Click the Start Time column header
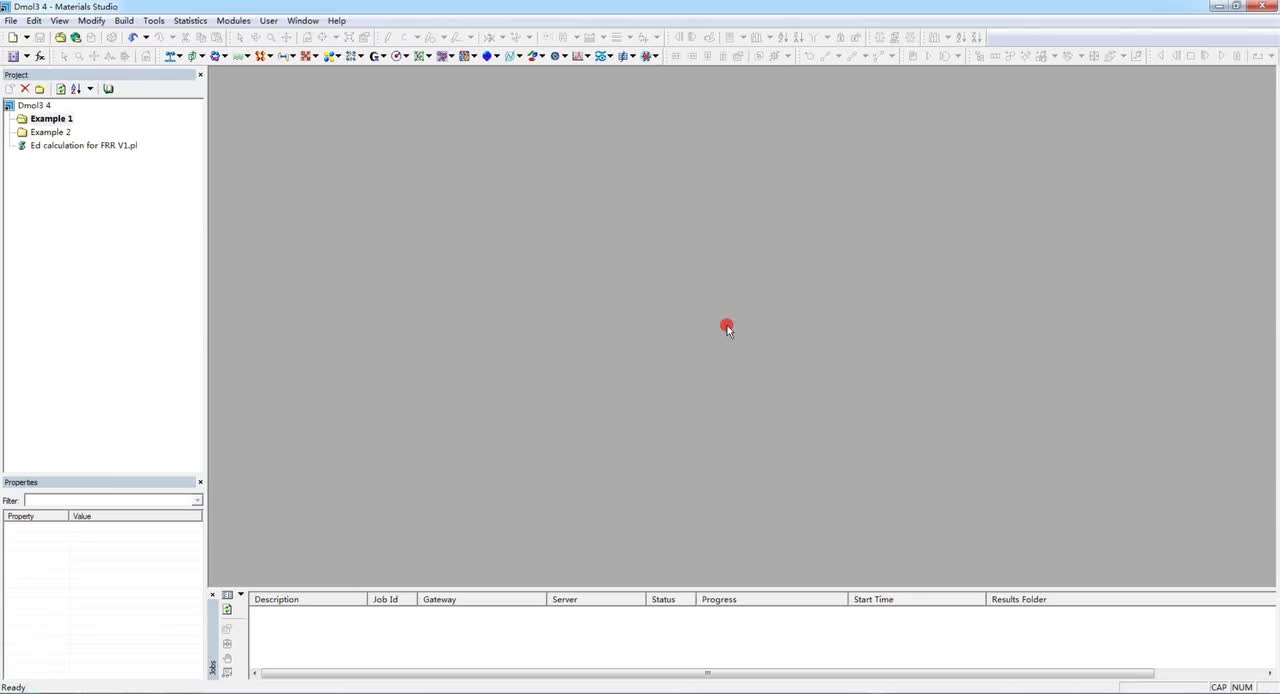1280x694 pixels. tap(916, 599)
